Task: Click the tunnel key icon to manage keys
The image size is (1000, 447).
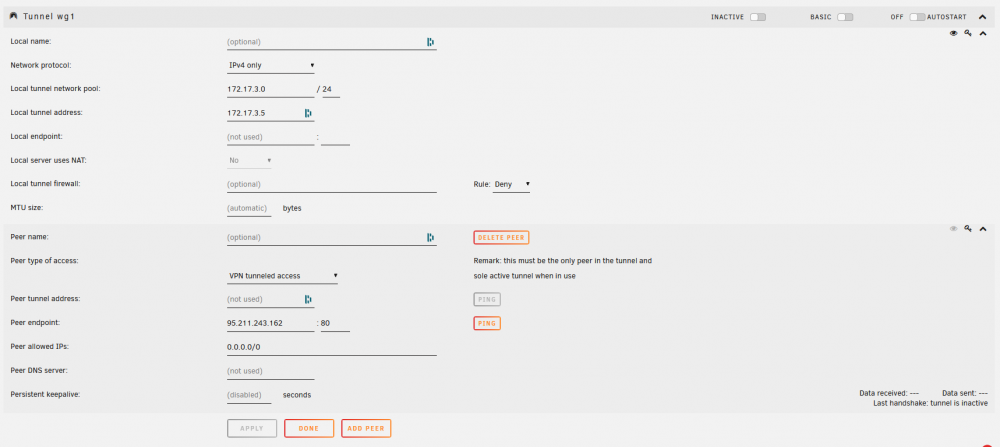Action: (968, 34)
